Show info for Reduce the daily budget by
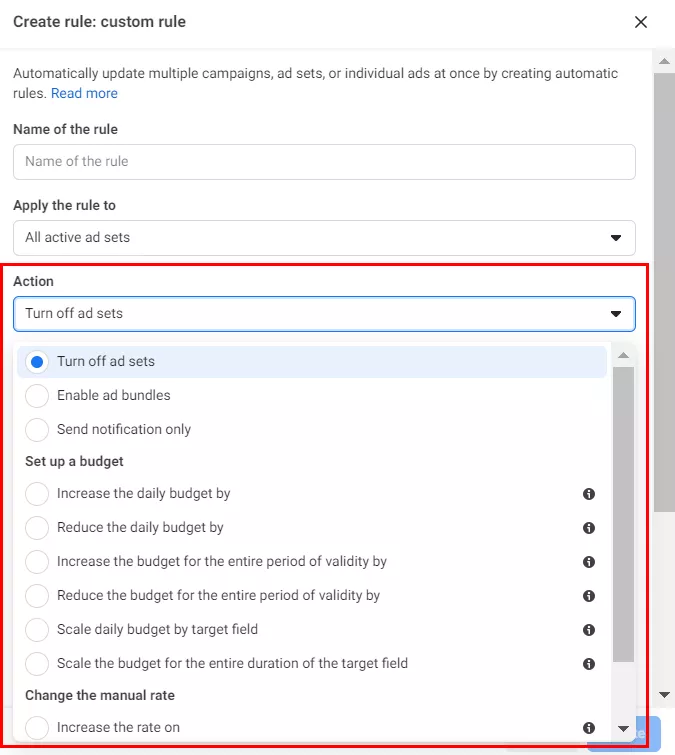This screenshot has height=755, width=675. tap(588, 528)
